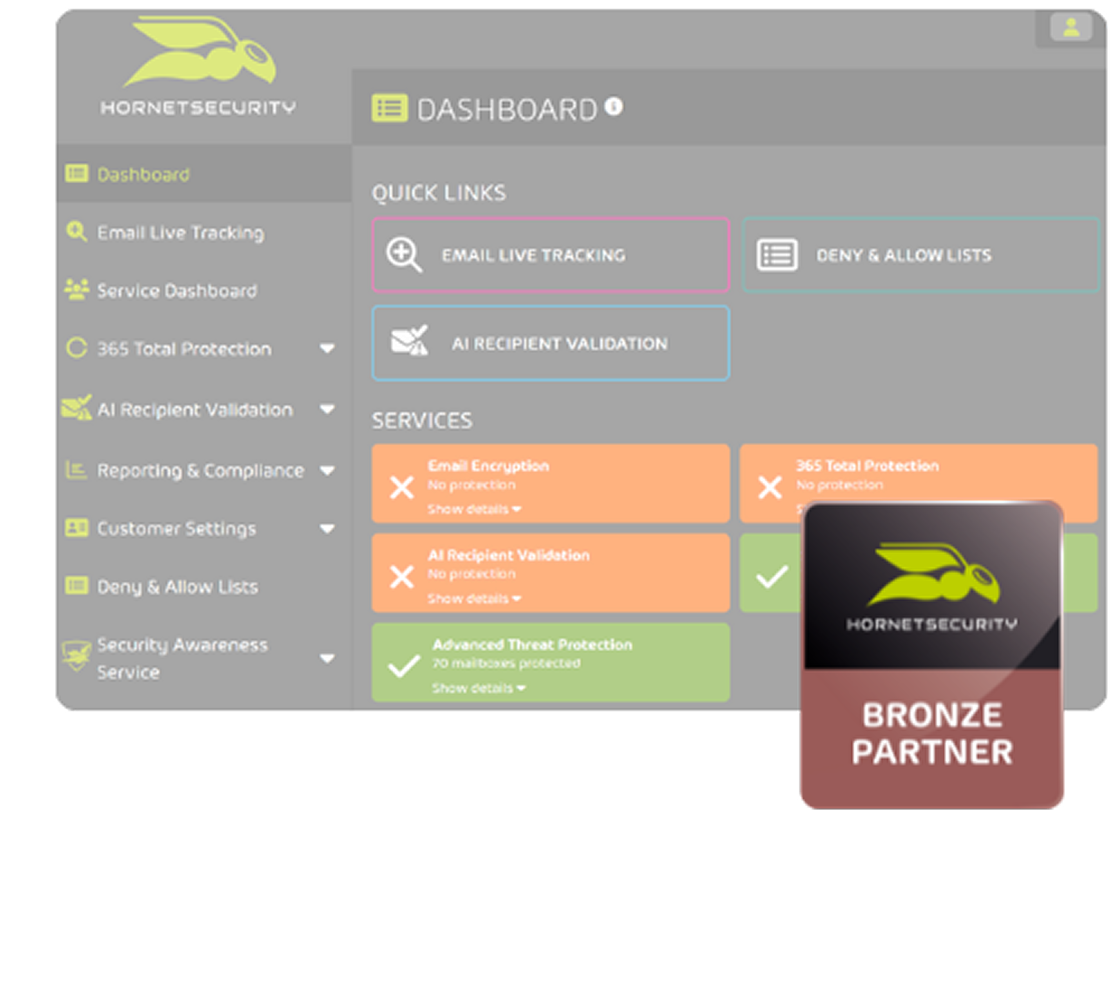This screenshot has height=1000, width=1120.
Task: Click the DENY & ALLOW LISTS quick link
Action: 920,255
